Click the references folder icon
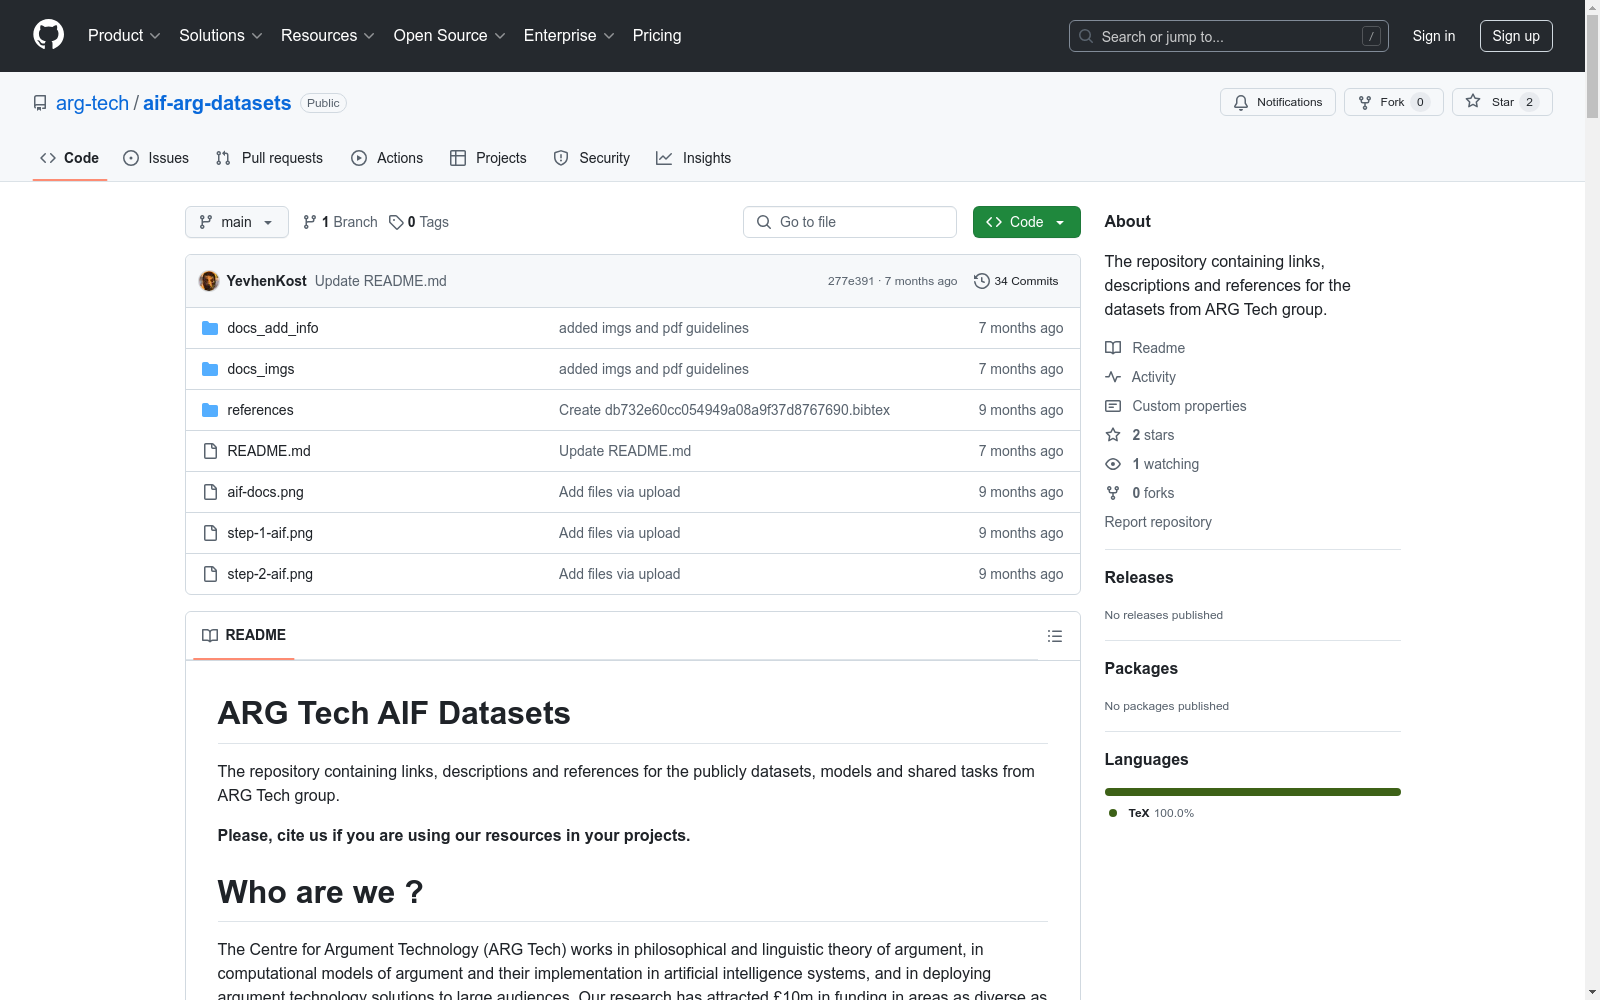Screen dimensions: 1600x1000 pyautogui.click(x=210, y=410)
